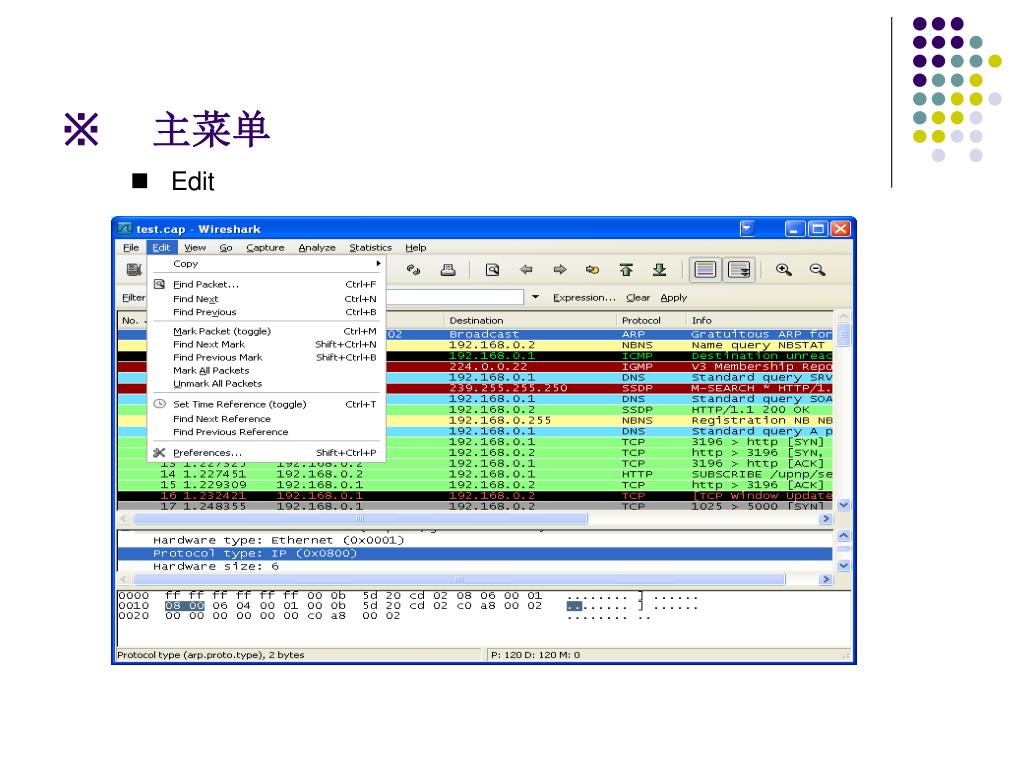
Task: Click the Apply filter button
Action: (x=673, y=297)
